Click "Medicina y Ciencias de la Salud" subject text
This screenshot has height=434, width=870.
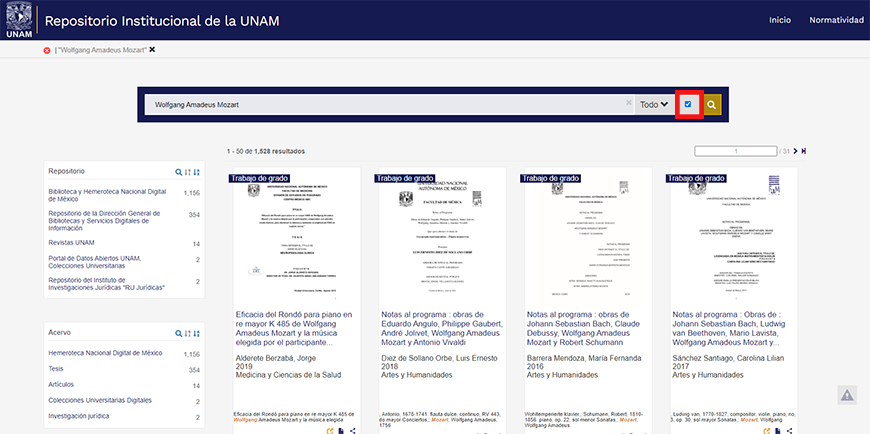coord(289,375)
